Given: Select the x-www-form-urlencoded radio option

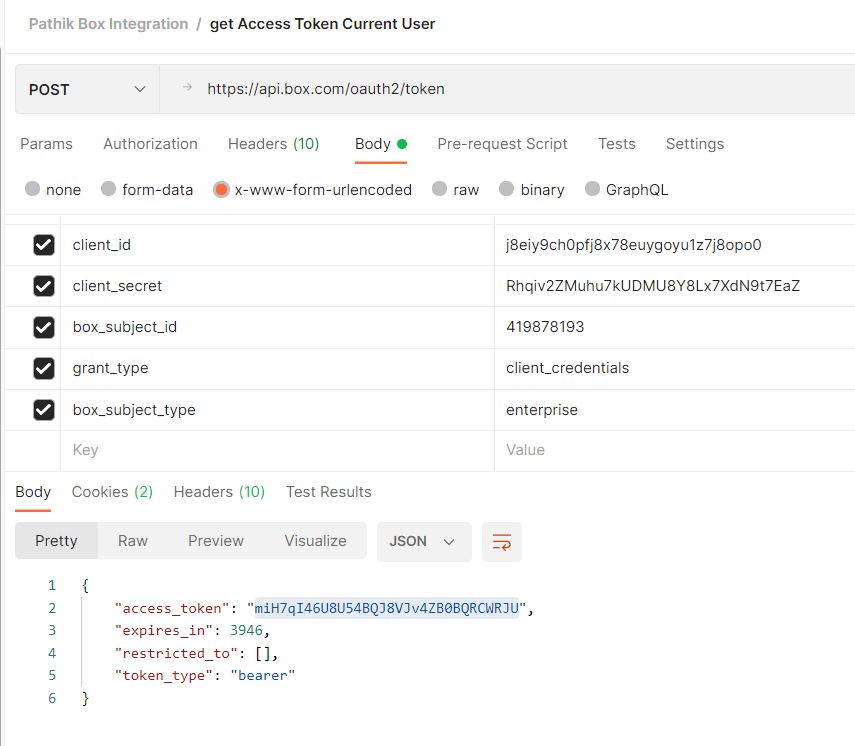Looking at the screenshot, I should 221,189.
